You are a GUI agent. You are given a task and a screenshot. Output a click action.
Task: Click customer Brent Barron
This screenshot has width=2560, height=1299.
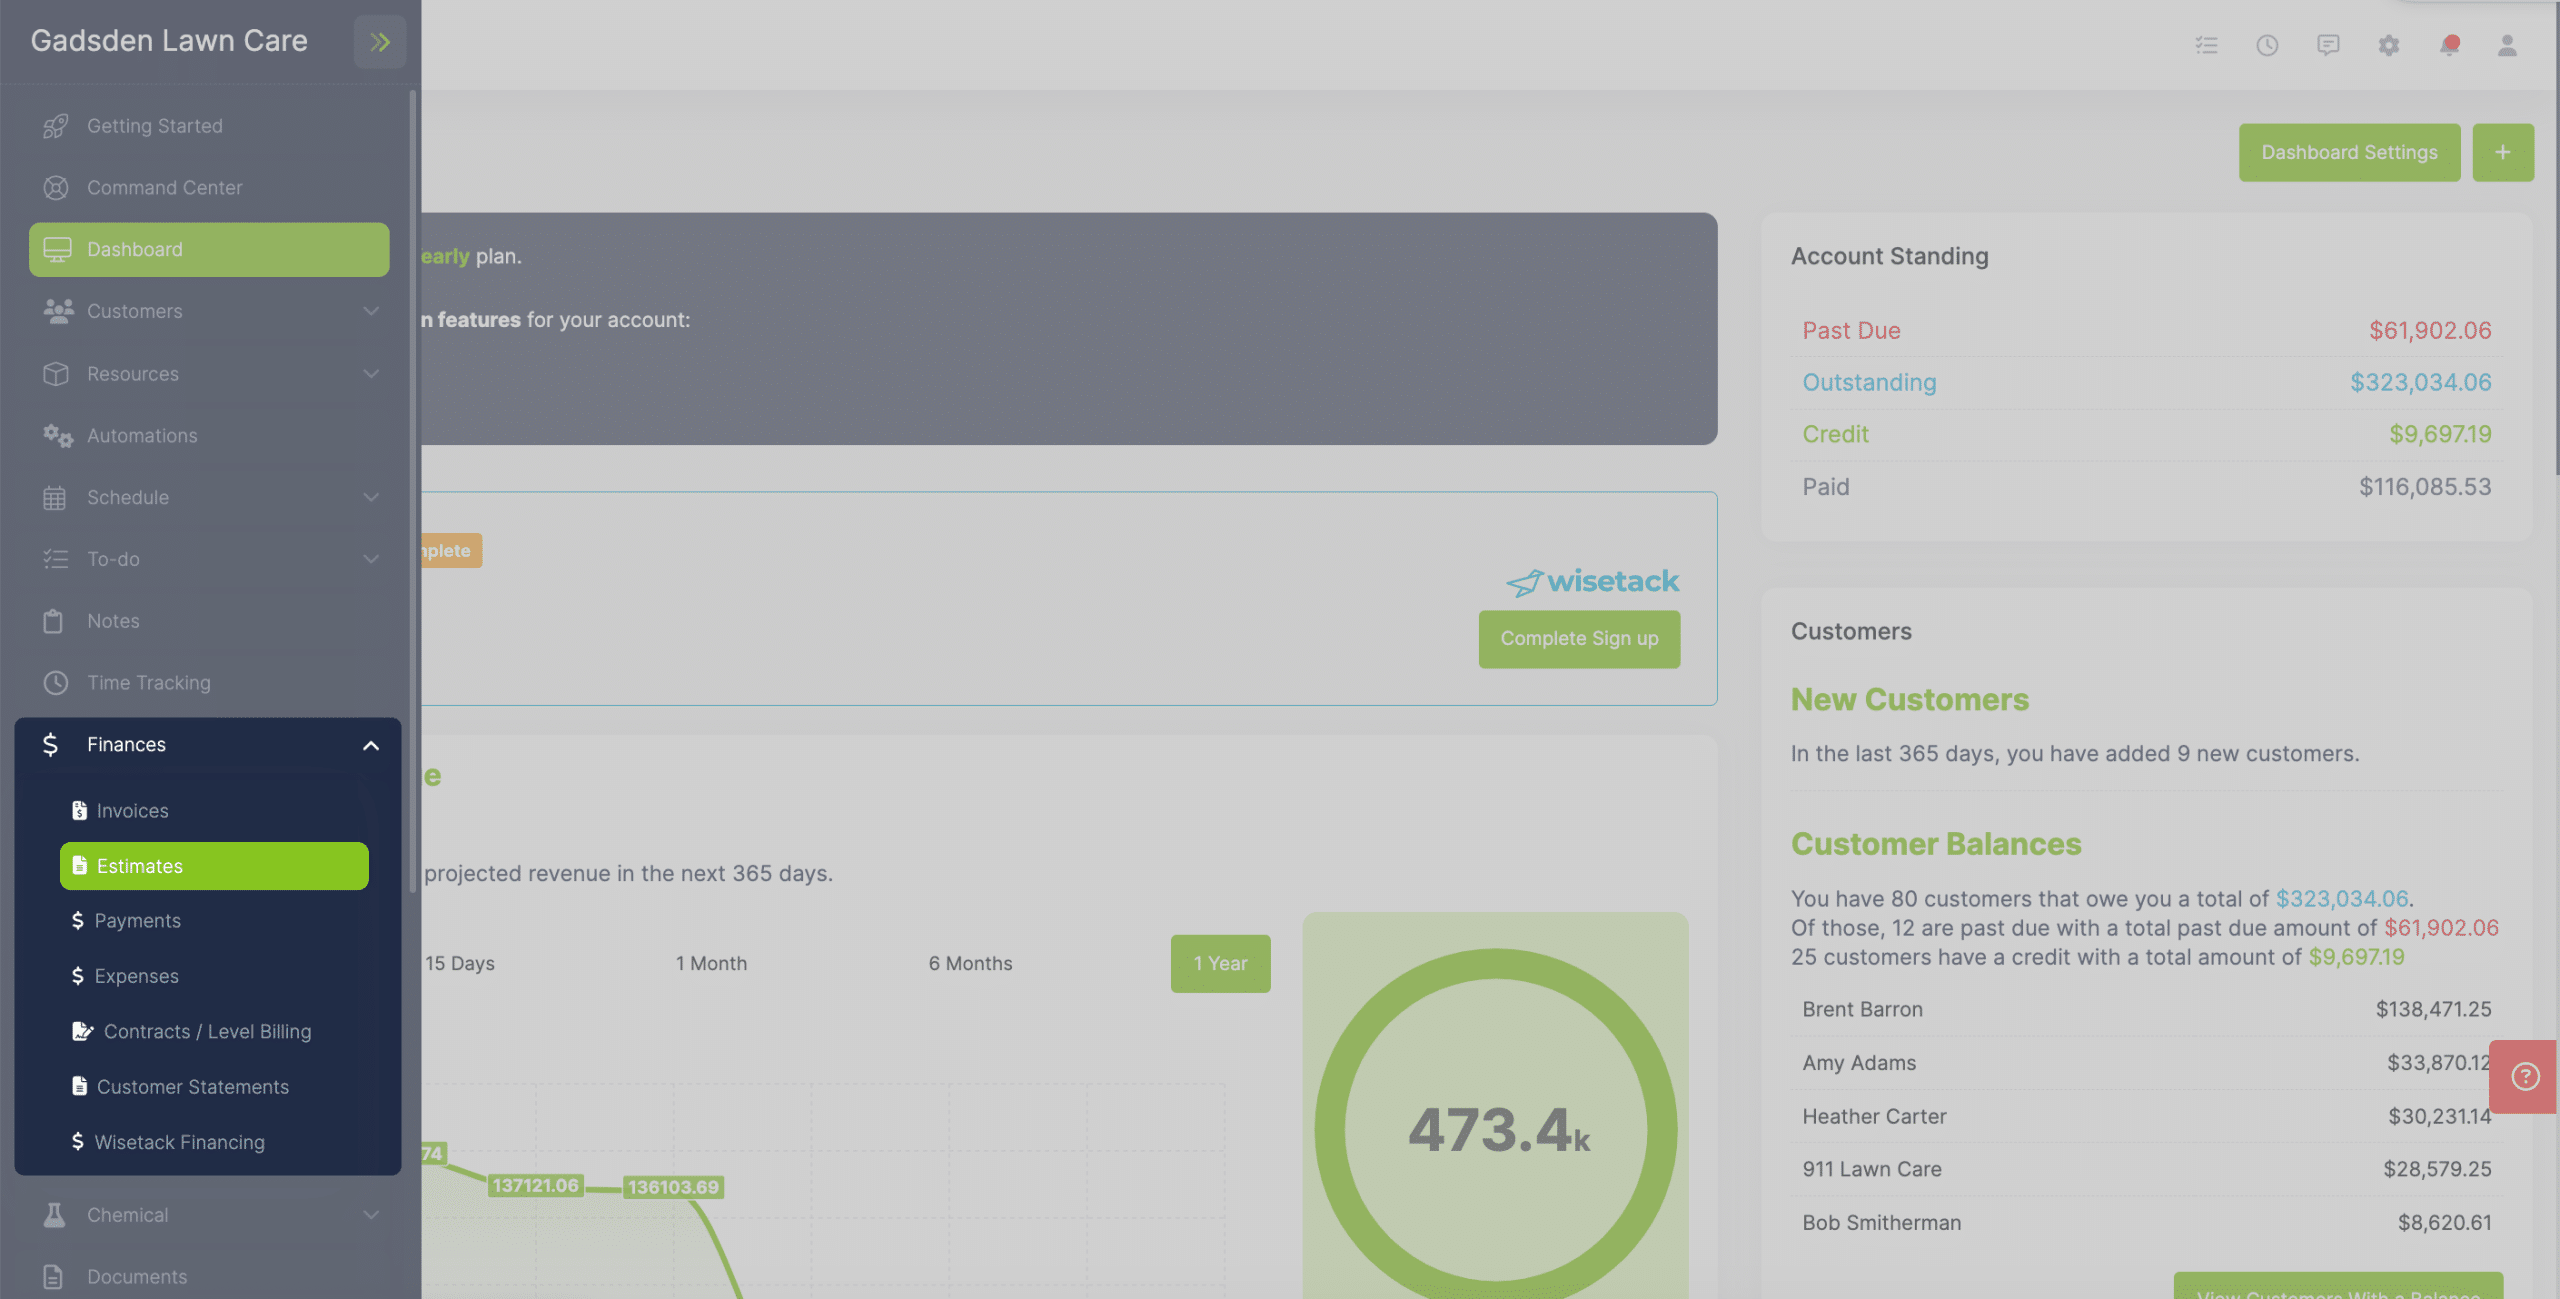click(x=1862, y=1010)
